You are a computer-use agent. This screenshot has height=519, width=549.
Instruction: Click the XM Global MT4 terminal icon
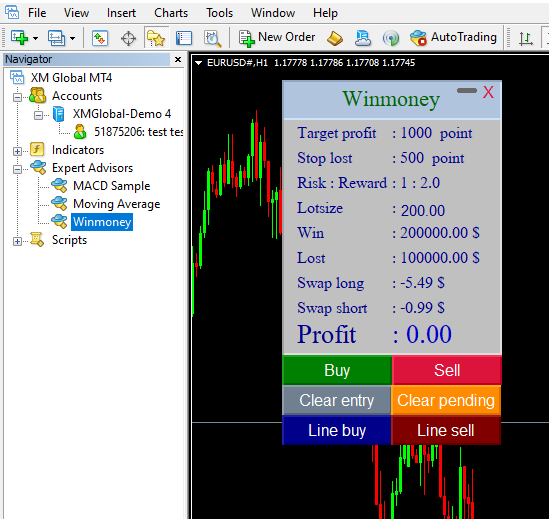[17, 77]
